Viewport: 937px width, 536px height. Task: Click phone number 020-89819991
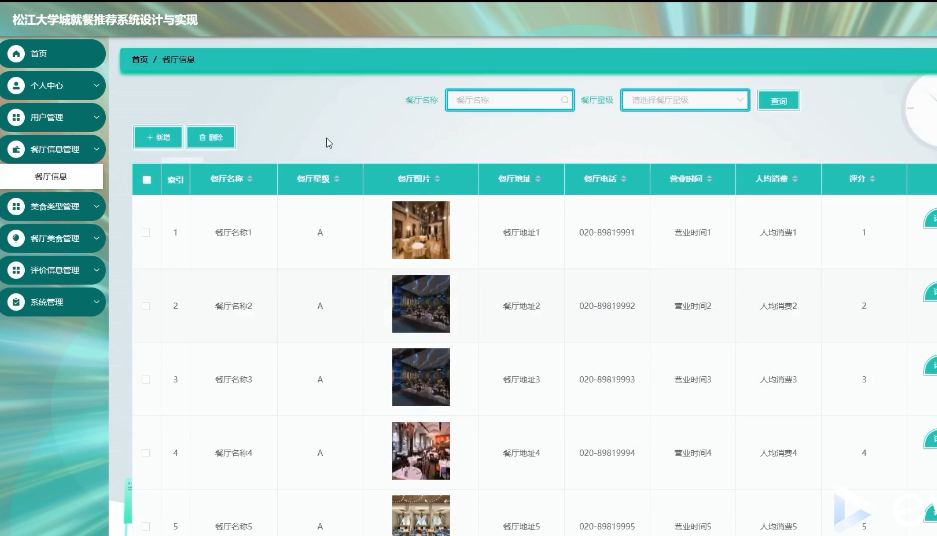607,232
